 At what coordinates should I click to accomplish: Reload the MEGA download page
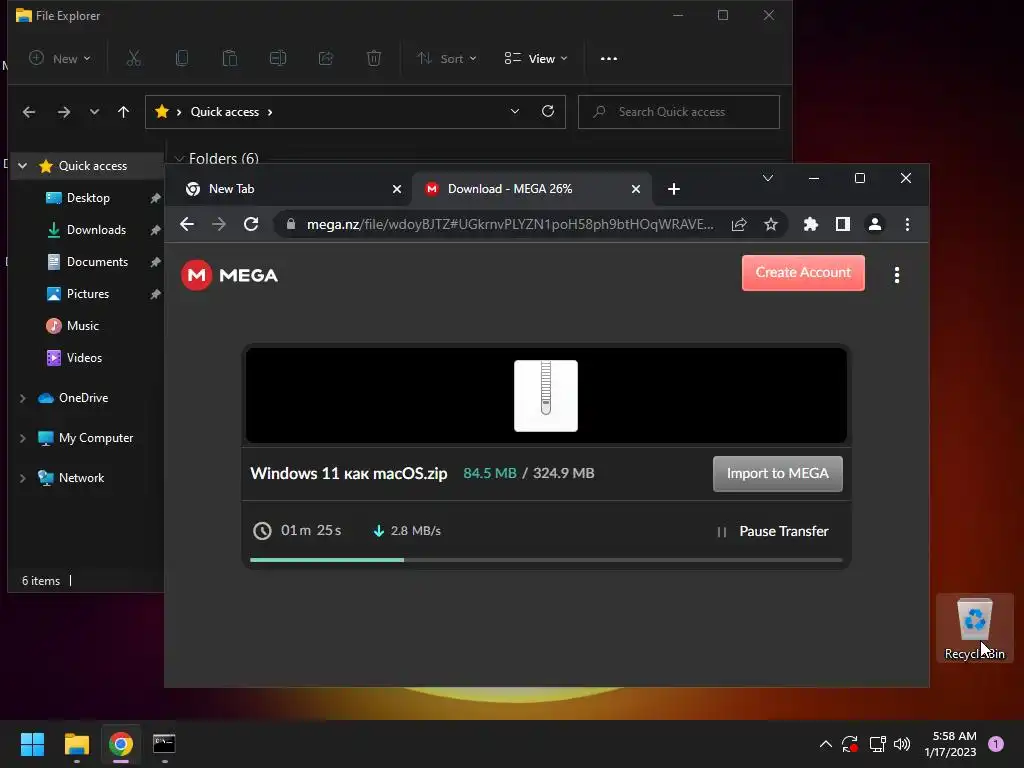pos(251,225)
